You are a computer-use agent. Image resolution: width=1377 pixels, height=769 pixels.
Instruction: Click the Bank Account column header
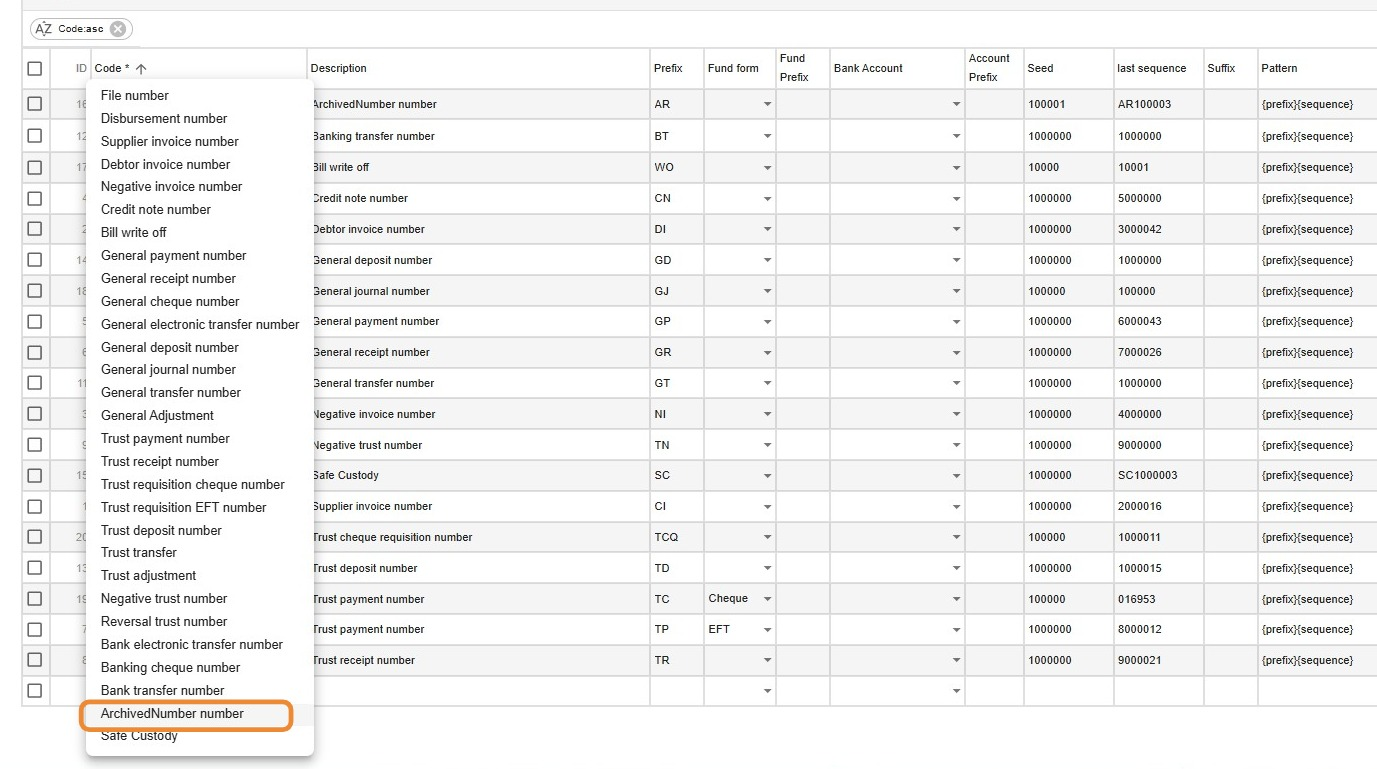pyautogui.click(x=868, y=68)
